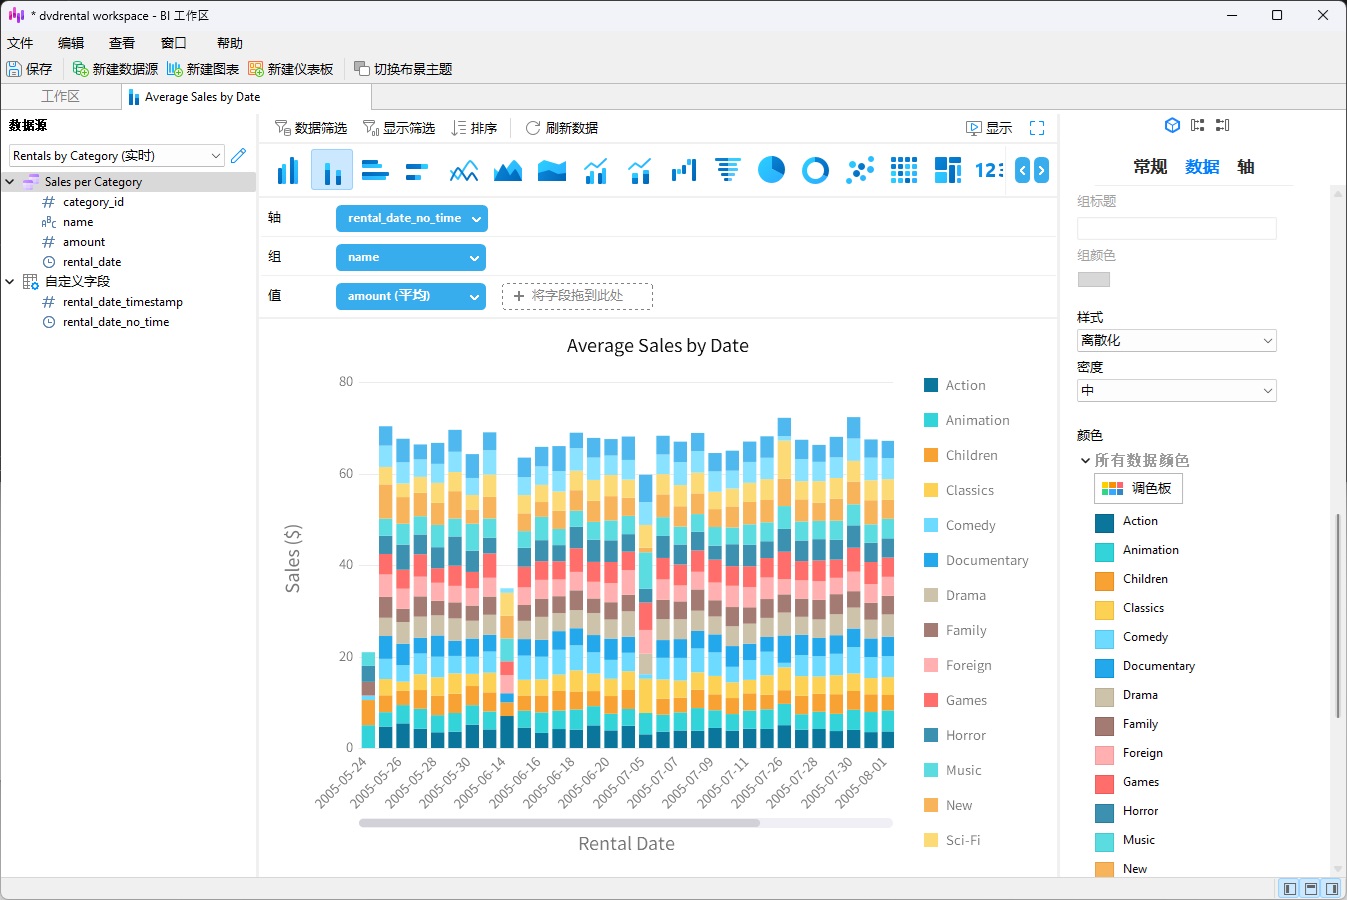Screen dimensions: 1347x900
Task: Collapse the Sales per Category tree node
Action: 8,181
